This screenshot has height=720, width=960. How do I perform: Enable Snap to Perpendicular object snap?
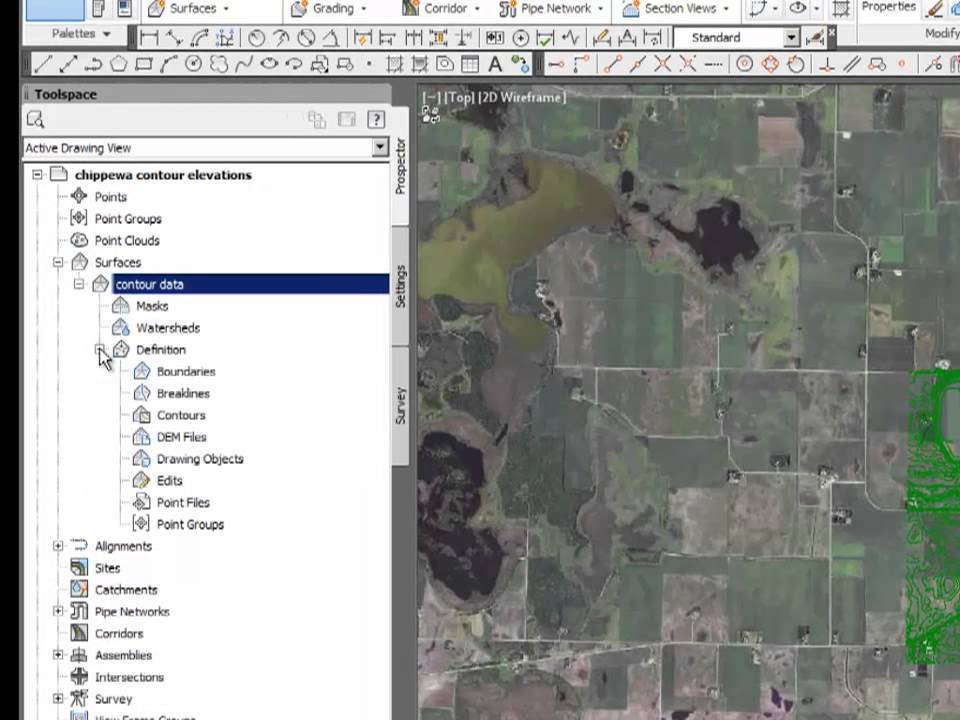[827, 64]
